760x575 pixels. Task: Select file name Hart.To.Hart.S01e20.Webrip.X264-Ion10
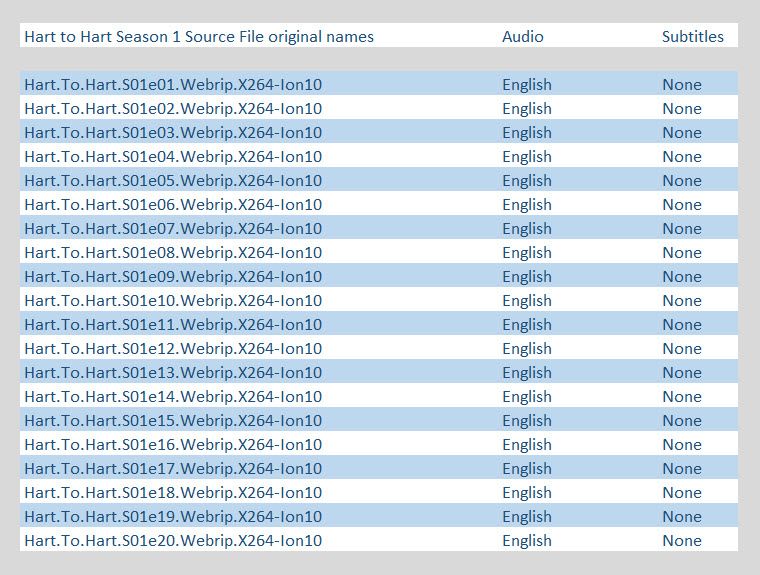pos(173,541)
